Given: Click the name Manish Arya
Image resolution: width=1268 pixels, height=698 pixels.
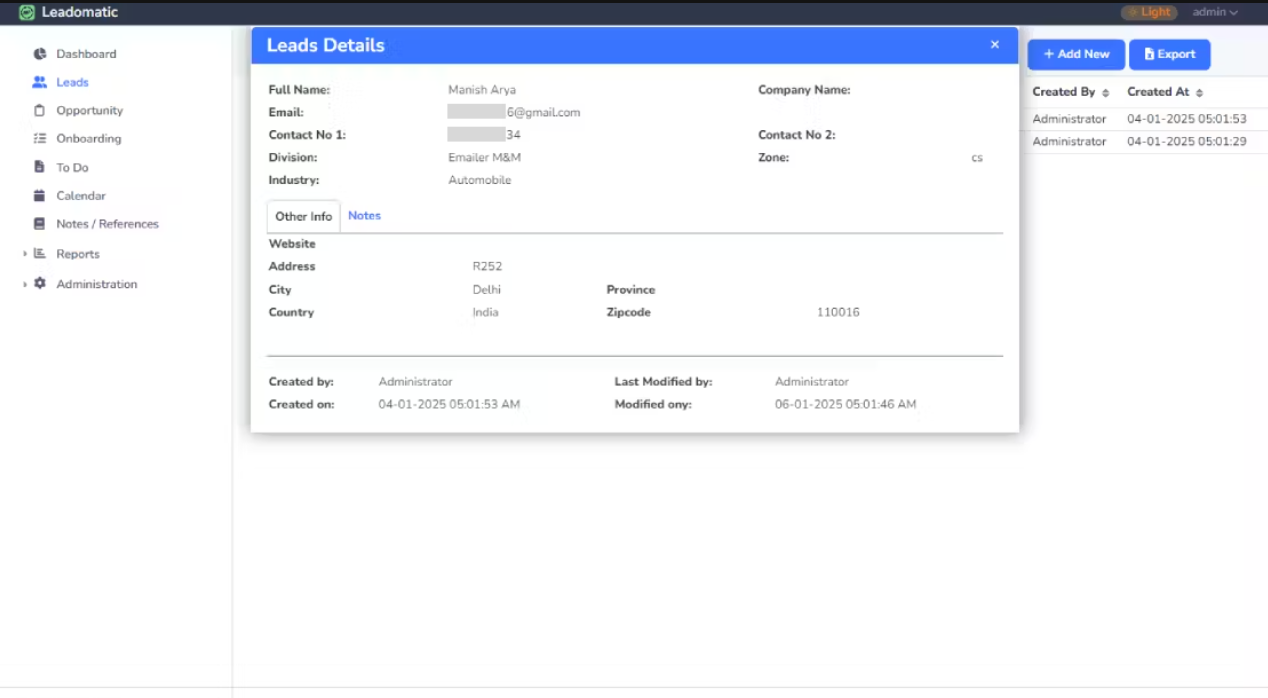Looking at the screenshot, I should pos(482,90).
